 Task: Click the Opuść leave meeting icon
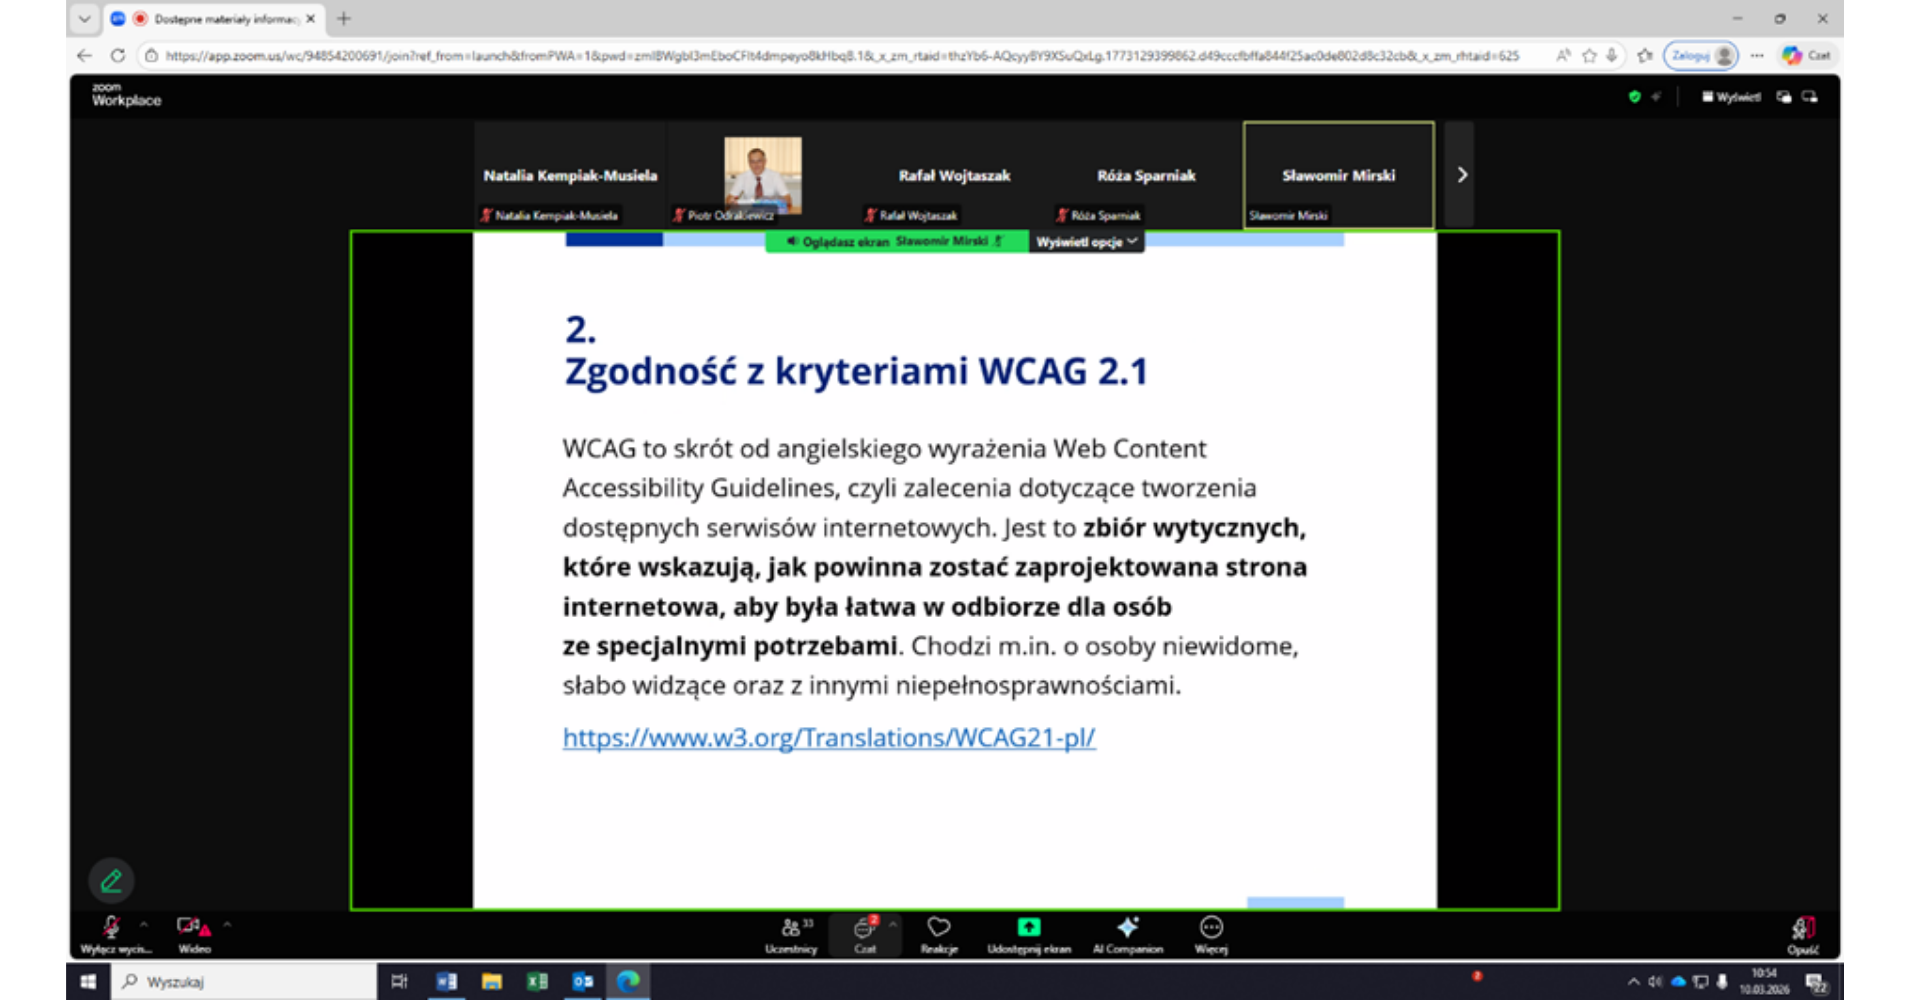[x=1802, y=929]
